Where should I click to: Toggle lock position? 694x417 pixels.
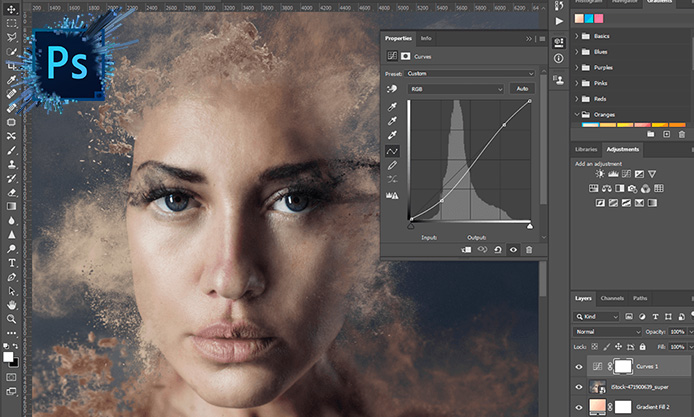click(618, 347)
